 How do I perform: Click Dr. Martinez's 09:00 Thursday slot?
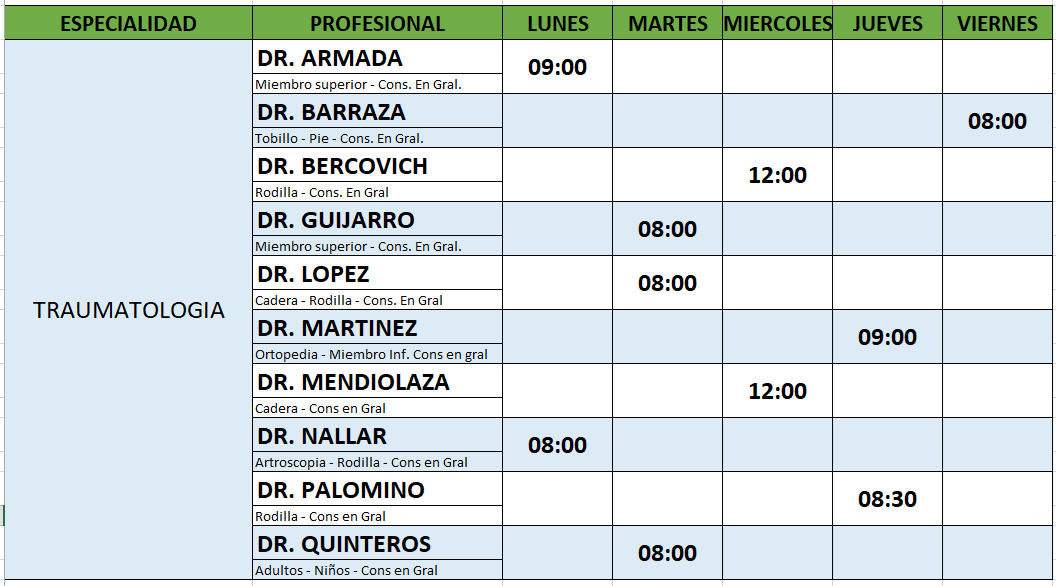pos(887,338)
